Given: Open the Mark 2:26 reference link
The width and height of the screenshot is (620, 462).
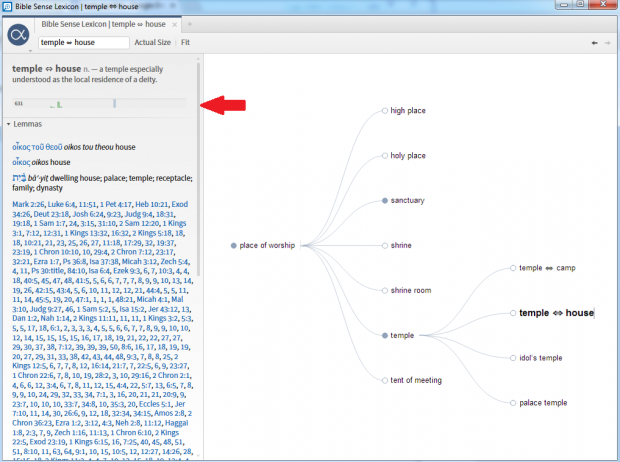Looking at the screenshot, I should click(x=30, y=204).
